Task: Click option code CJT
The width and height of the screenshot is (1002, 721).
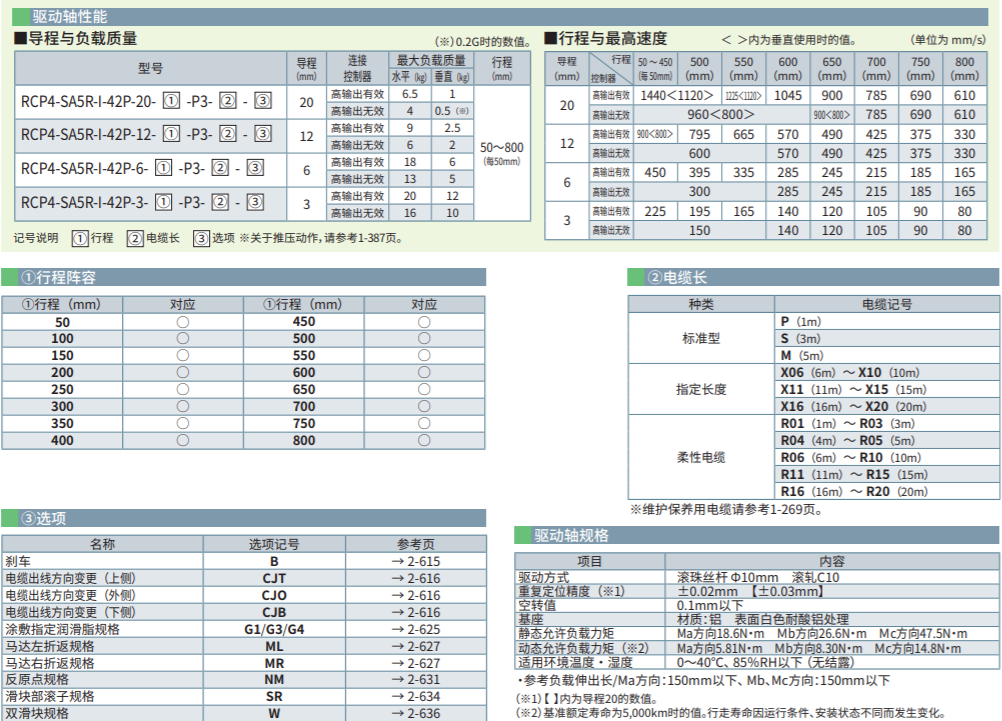Action: click(x=274, y=578)
